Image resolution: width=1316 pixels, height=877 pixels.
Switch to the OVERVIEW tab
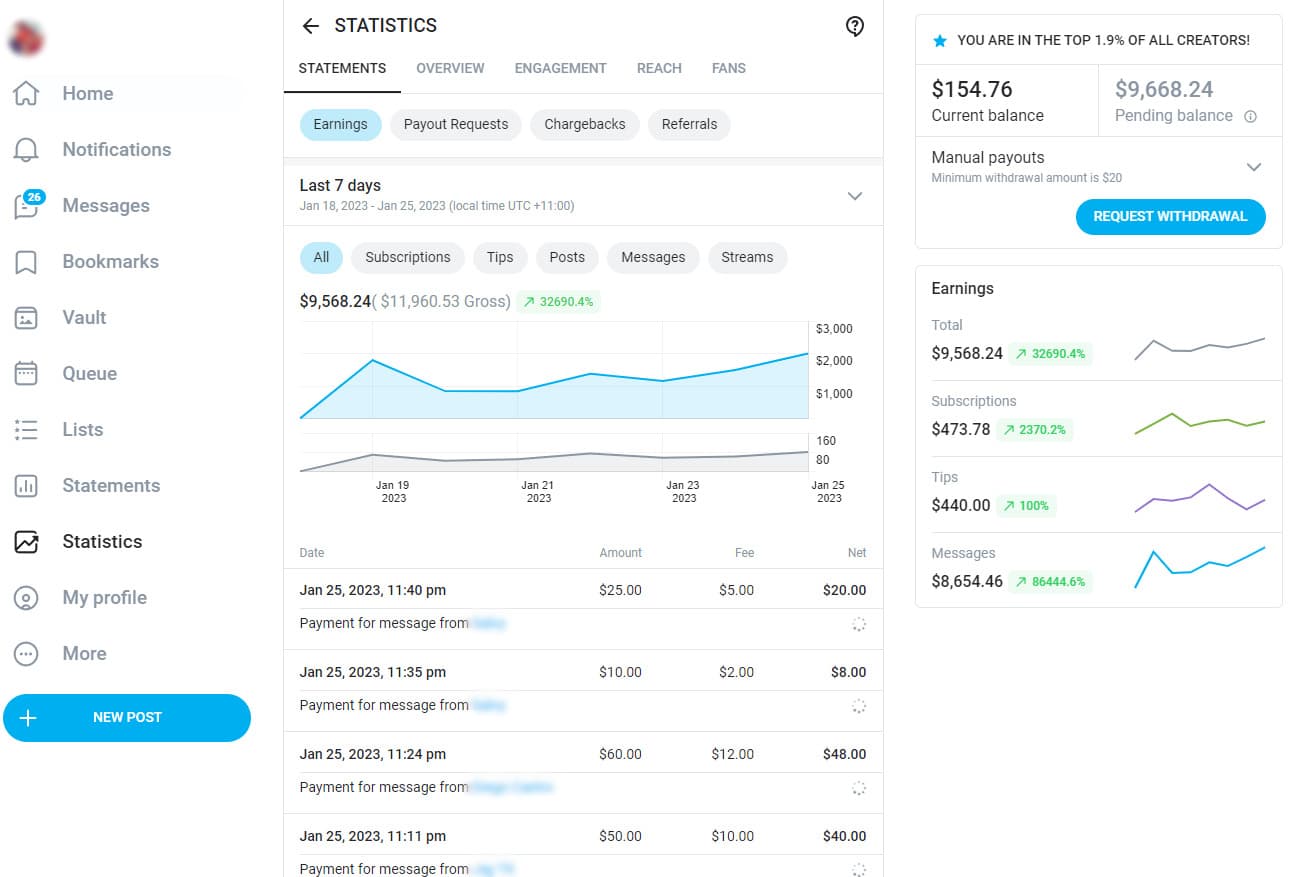click(450, 68)
